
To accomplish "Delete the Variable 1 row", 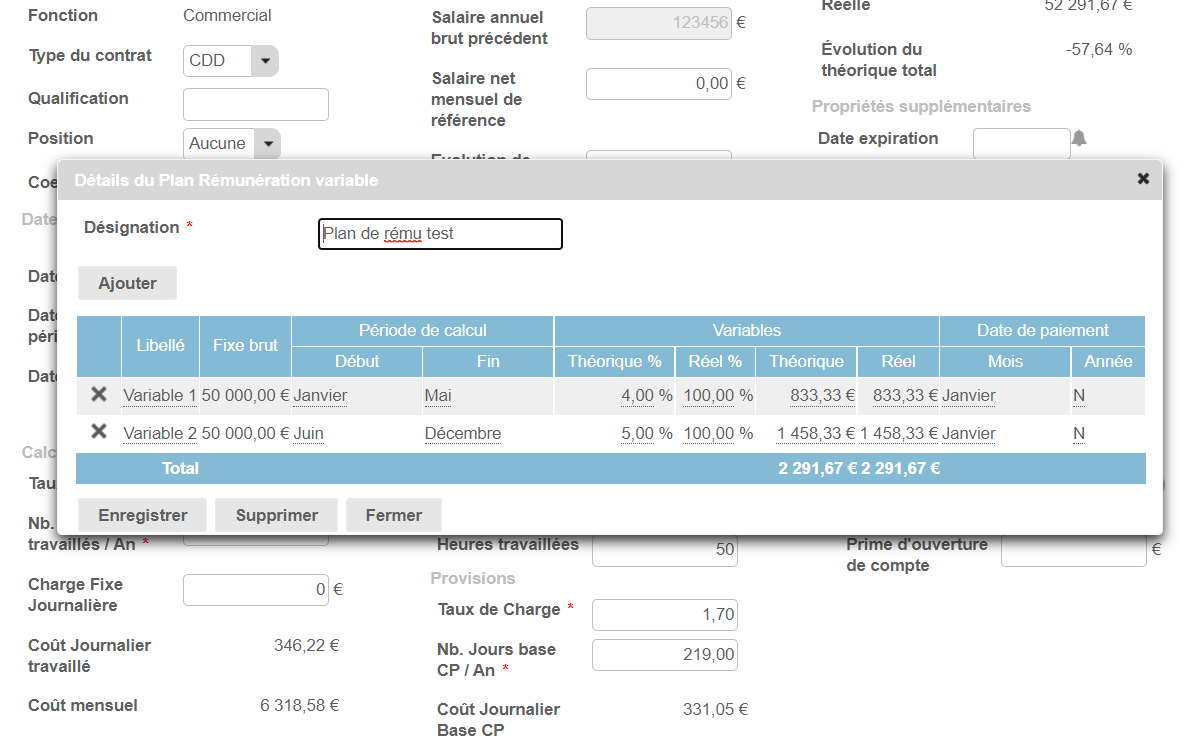I will [x=99, y=395].
